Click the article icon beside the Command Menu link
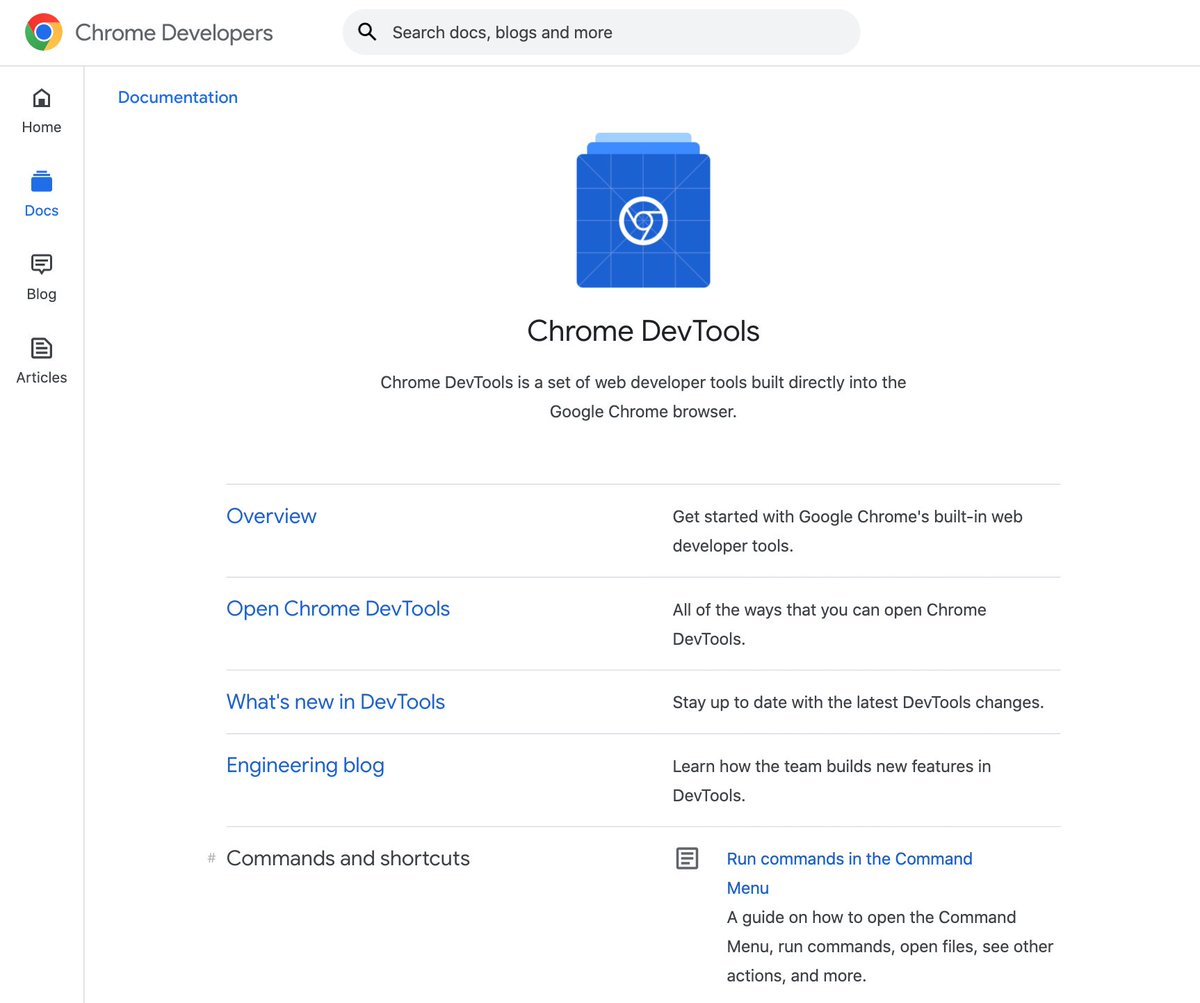This screenshot has height=1003, width=1200. click(687, 858)
